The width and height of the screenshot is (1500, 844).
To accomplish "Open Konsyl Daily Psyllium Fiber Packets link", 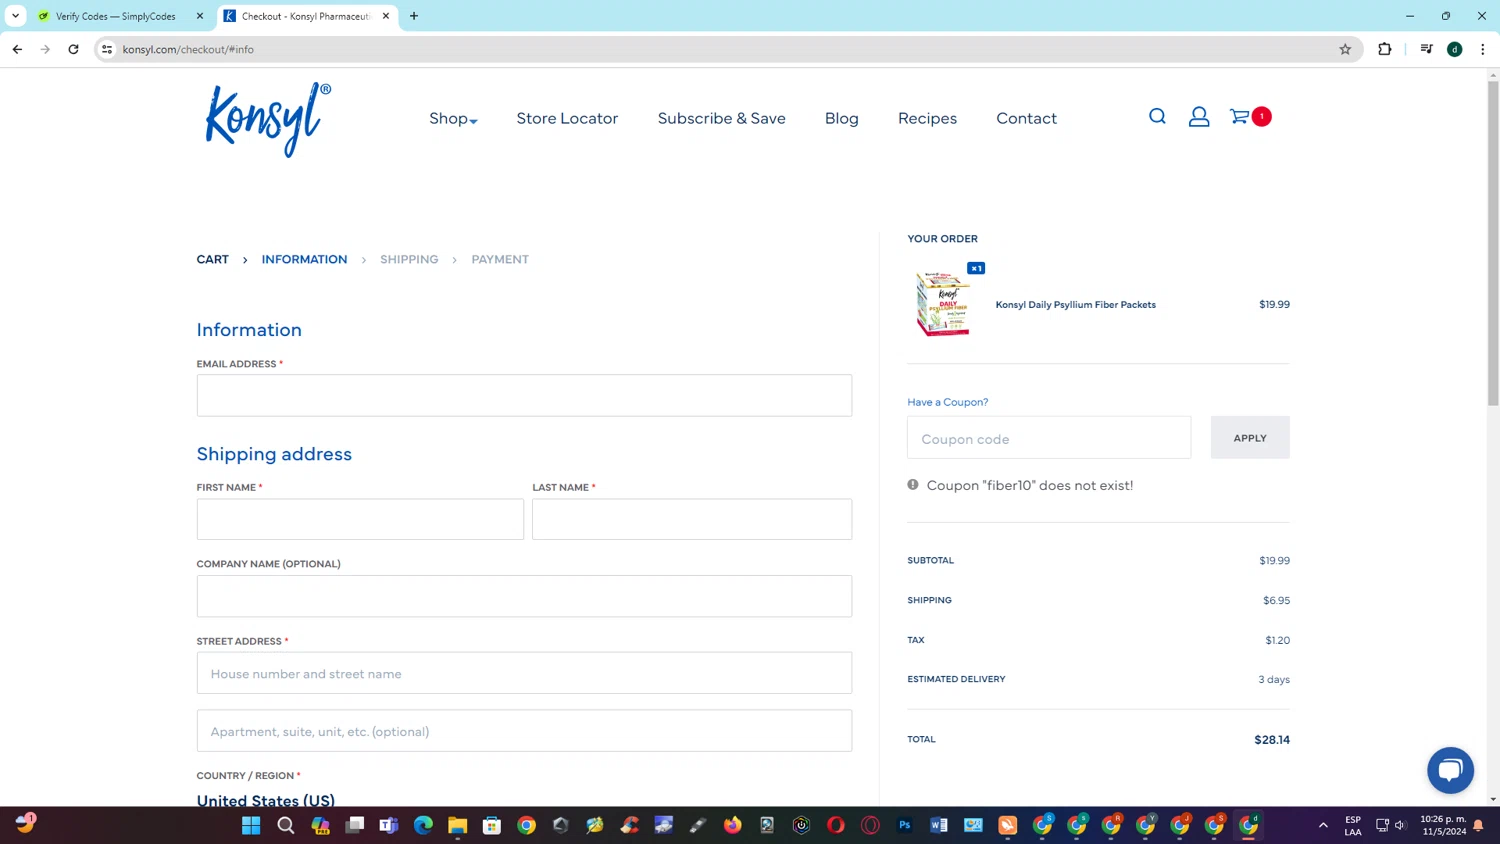I will click(x=1075, y=304).
